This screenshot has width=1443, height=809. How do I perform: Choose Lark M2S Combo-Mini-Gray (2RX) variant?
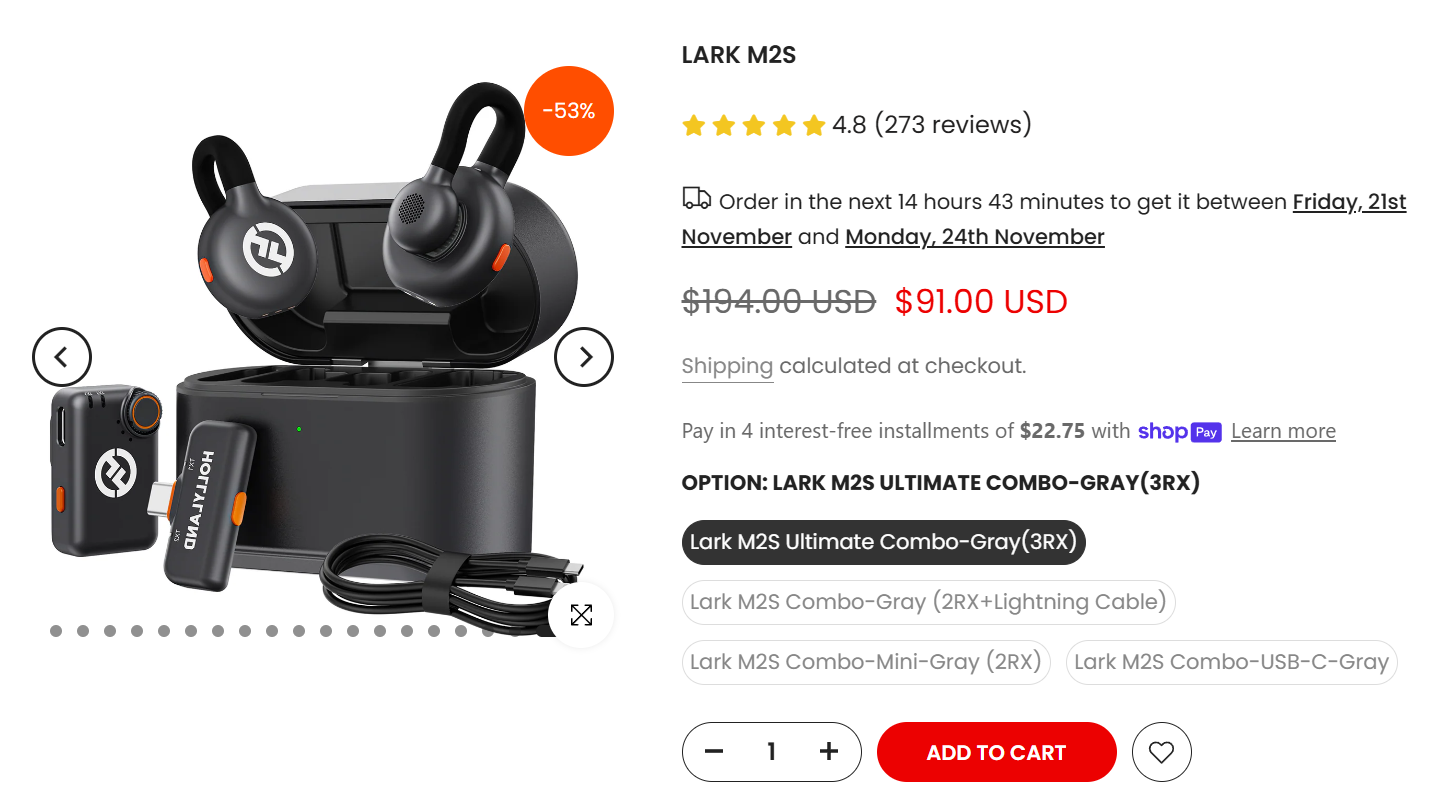(x=866, y=662)
